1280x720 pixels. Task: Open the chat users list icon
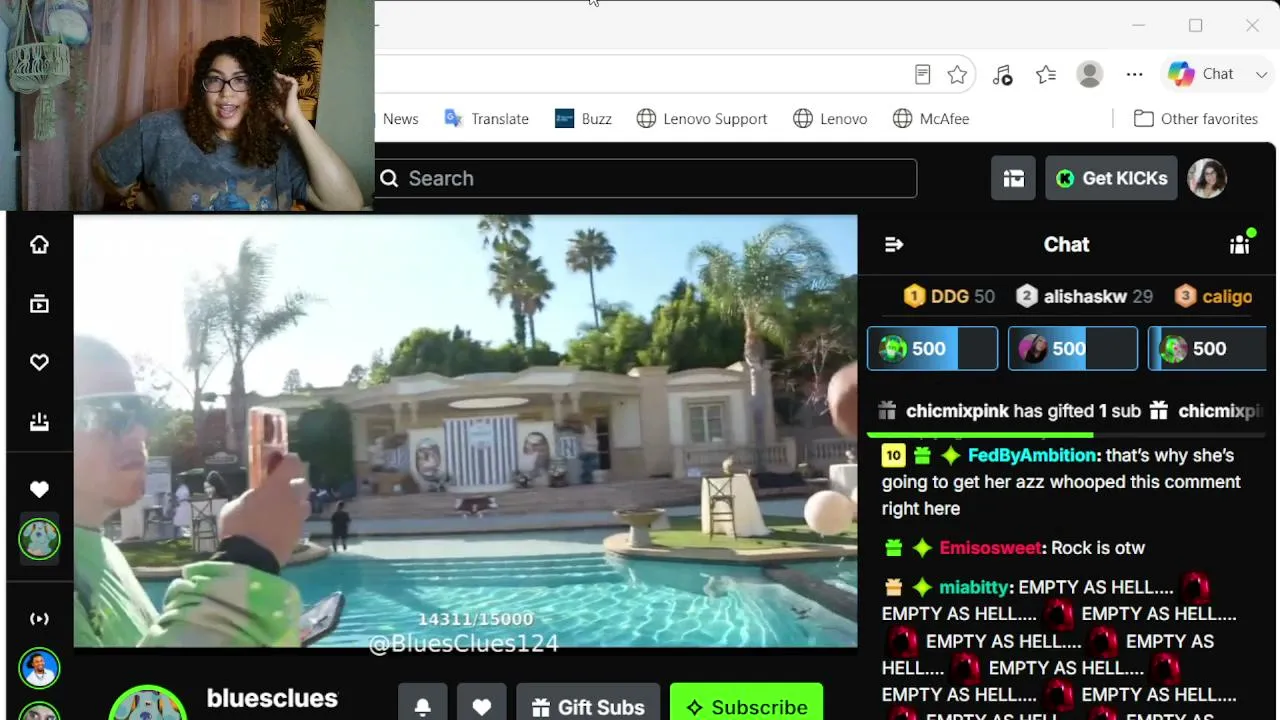(x=1241, y=244)
